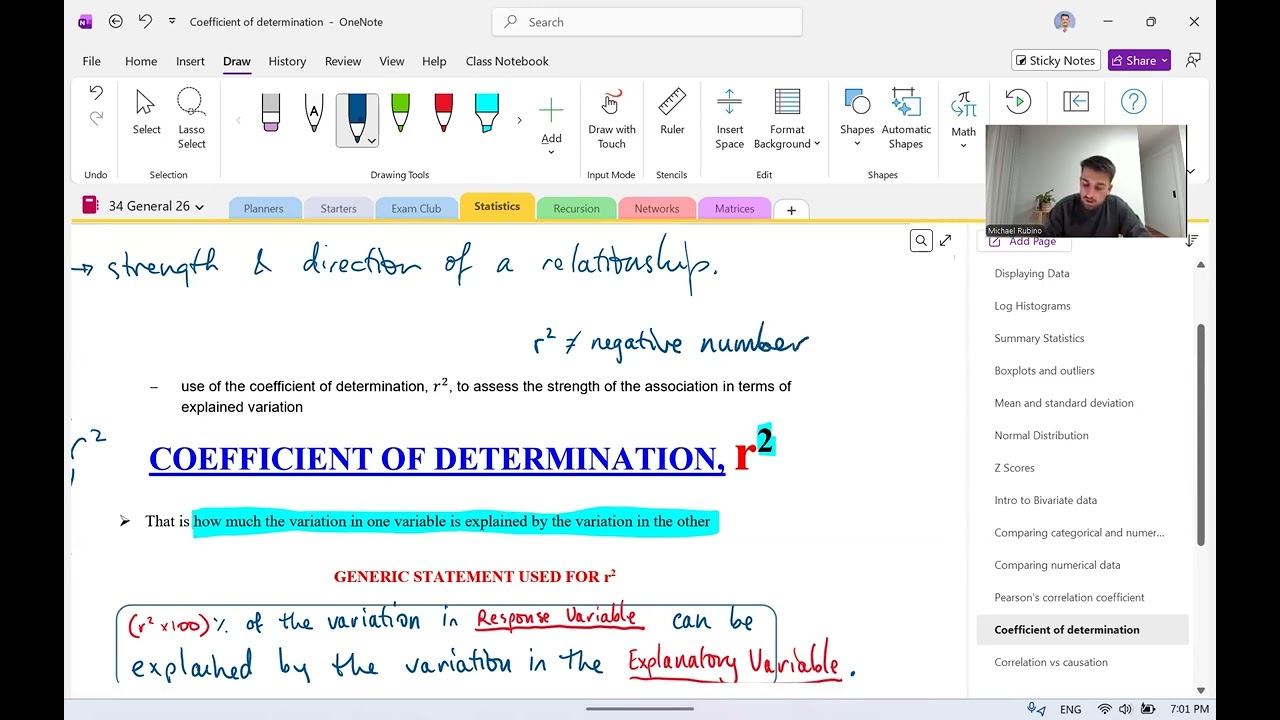Screen dimensions: 1280x720
Task: Select the text mode pen with letter A
Action: coord(314,112)
